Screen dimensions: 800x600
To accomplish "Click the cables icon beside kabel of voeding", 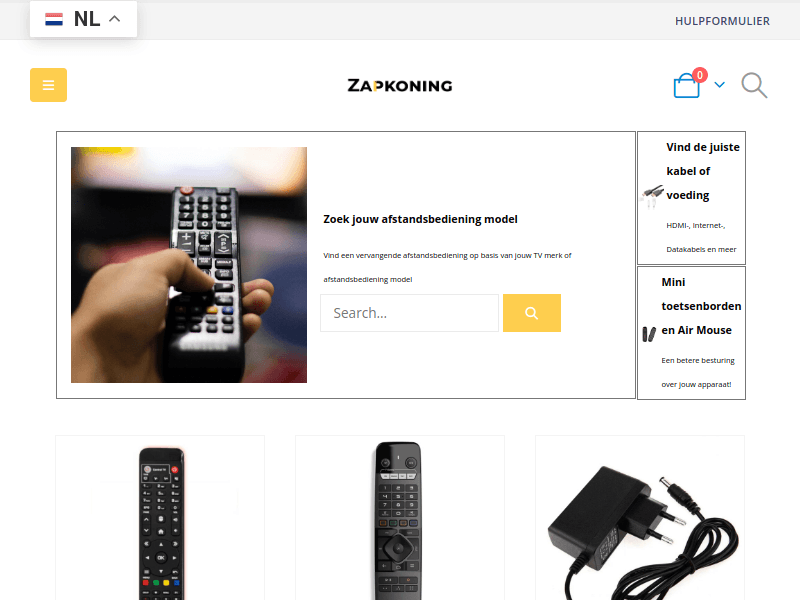I will [x=652, y=196].
